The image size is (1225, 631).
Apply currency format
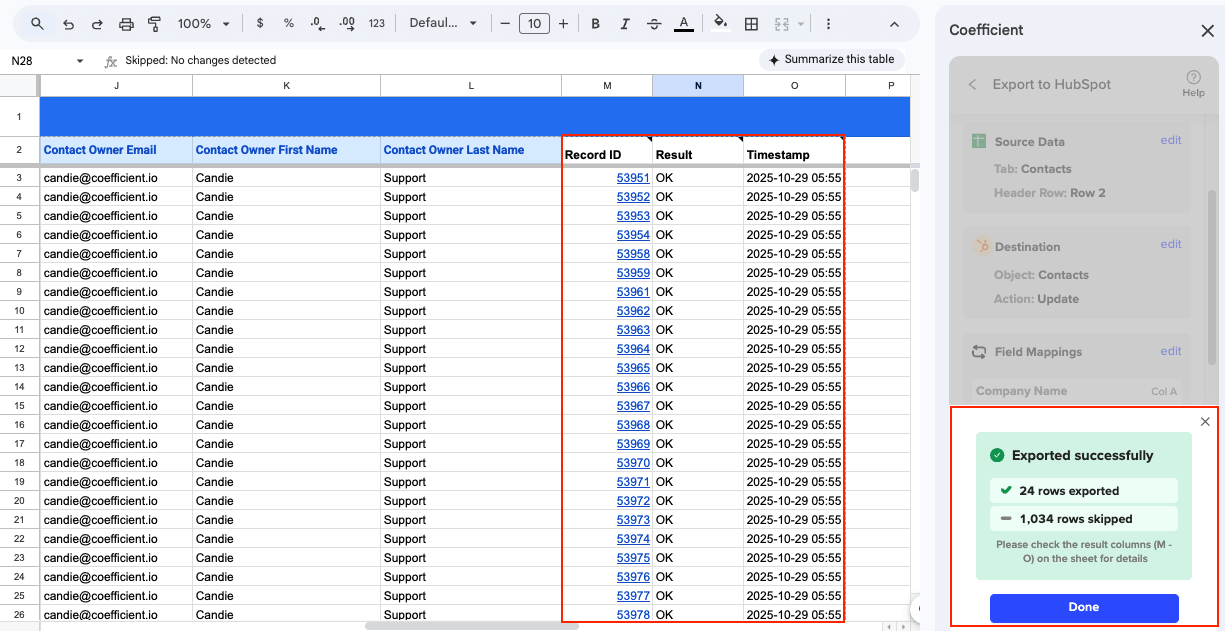(260, 23)
